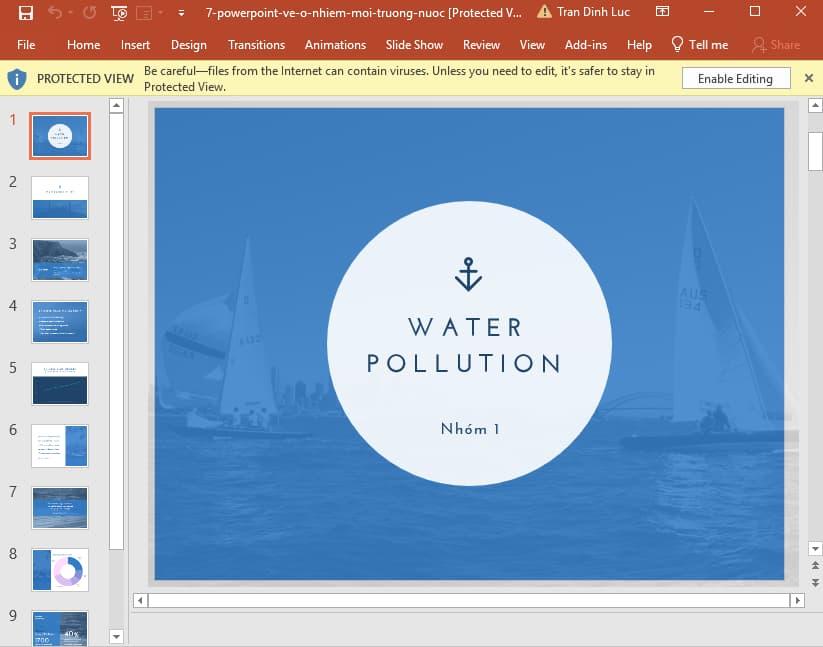823x647 pixels.
Task: Click the Undo icon
Action: 57,13
